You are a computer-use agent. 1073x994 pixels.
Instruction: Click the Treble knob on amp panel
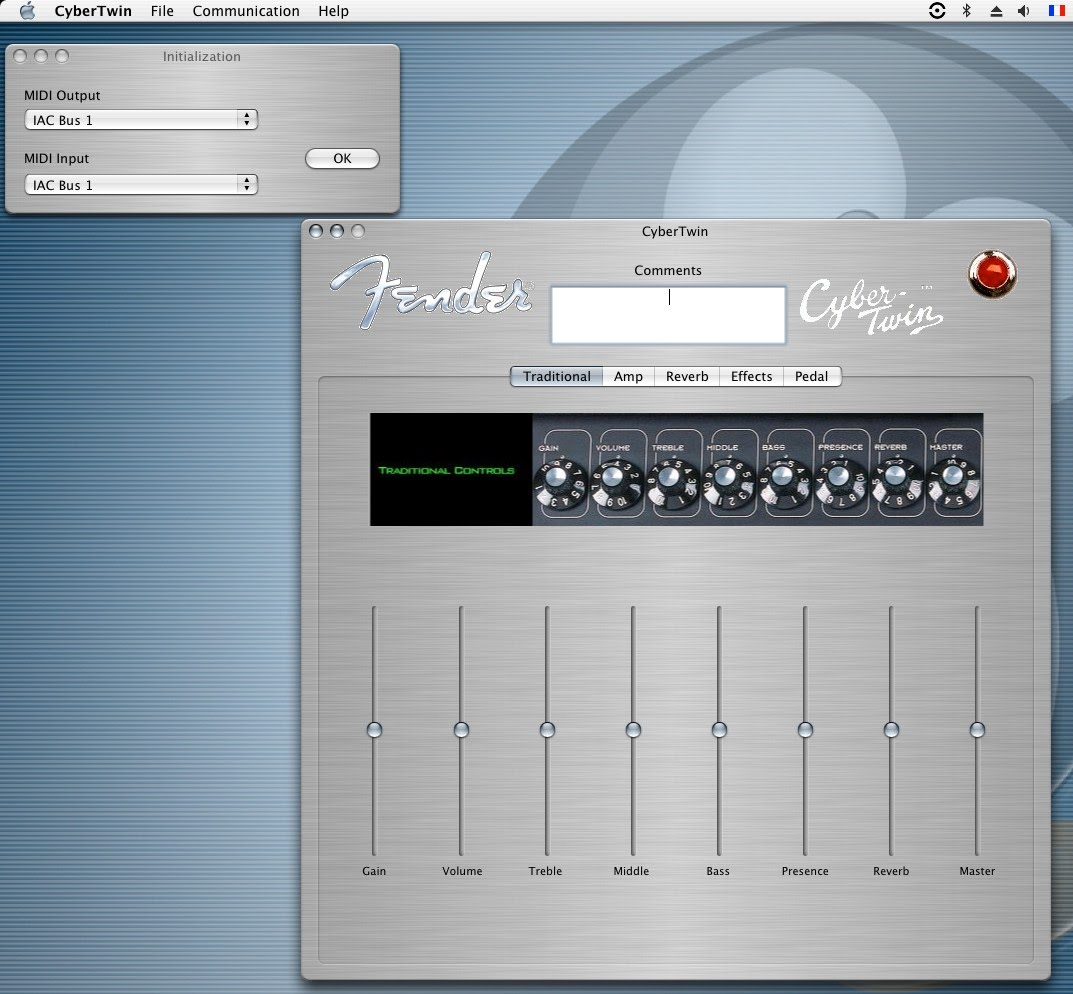click(x=673, y=485)
